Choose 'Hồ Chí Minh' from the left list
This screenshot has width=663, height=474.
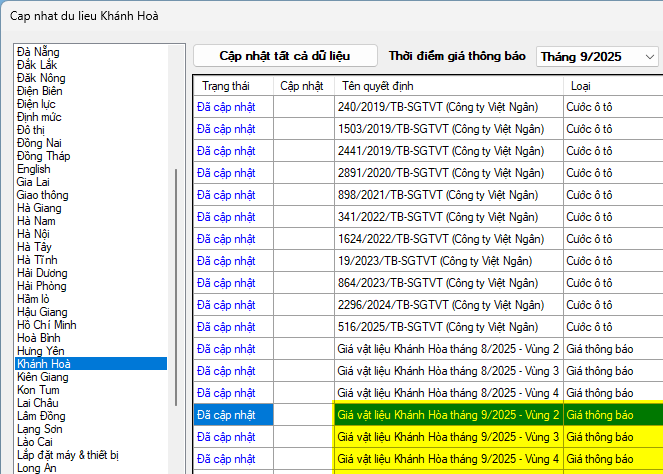[47, 324]
